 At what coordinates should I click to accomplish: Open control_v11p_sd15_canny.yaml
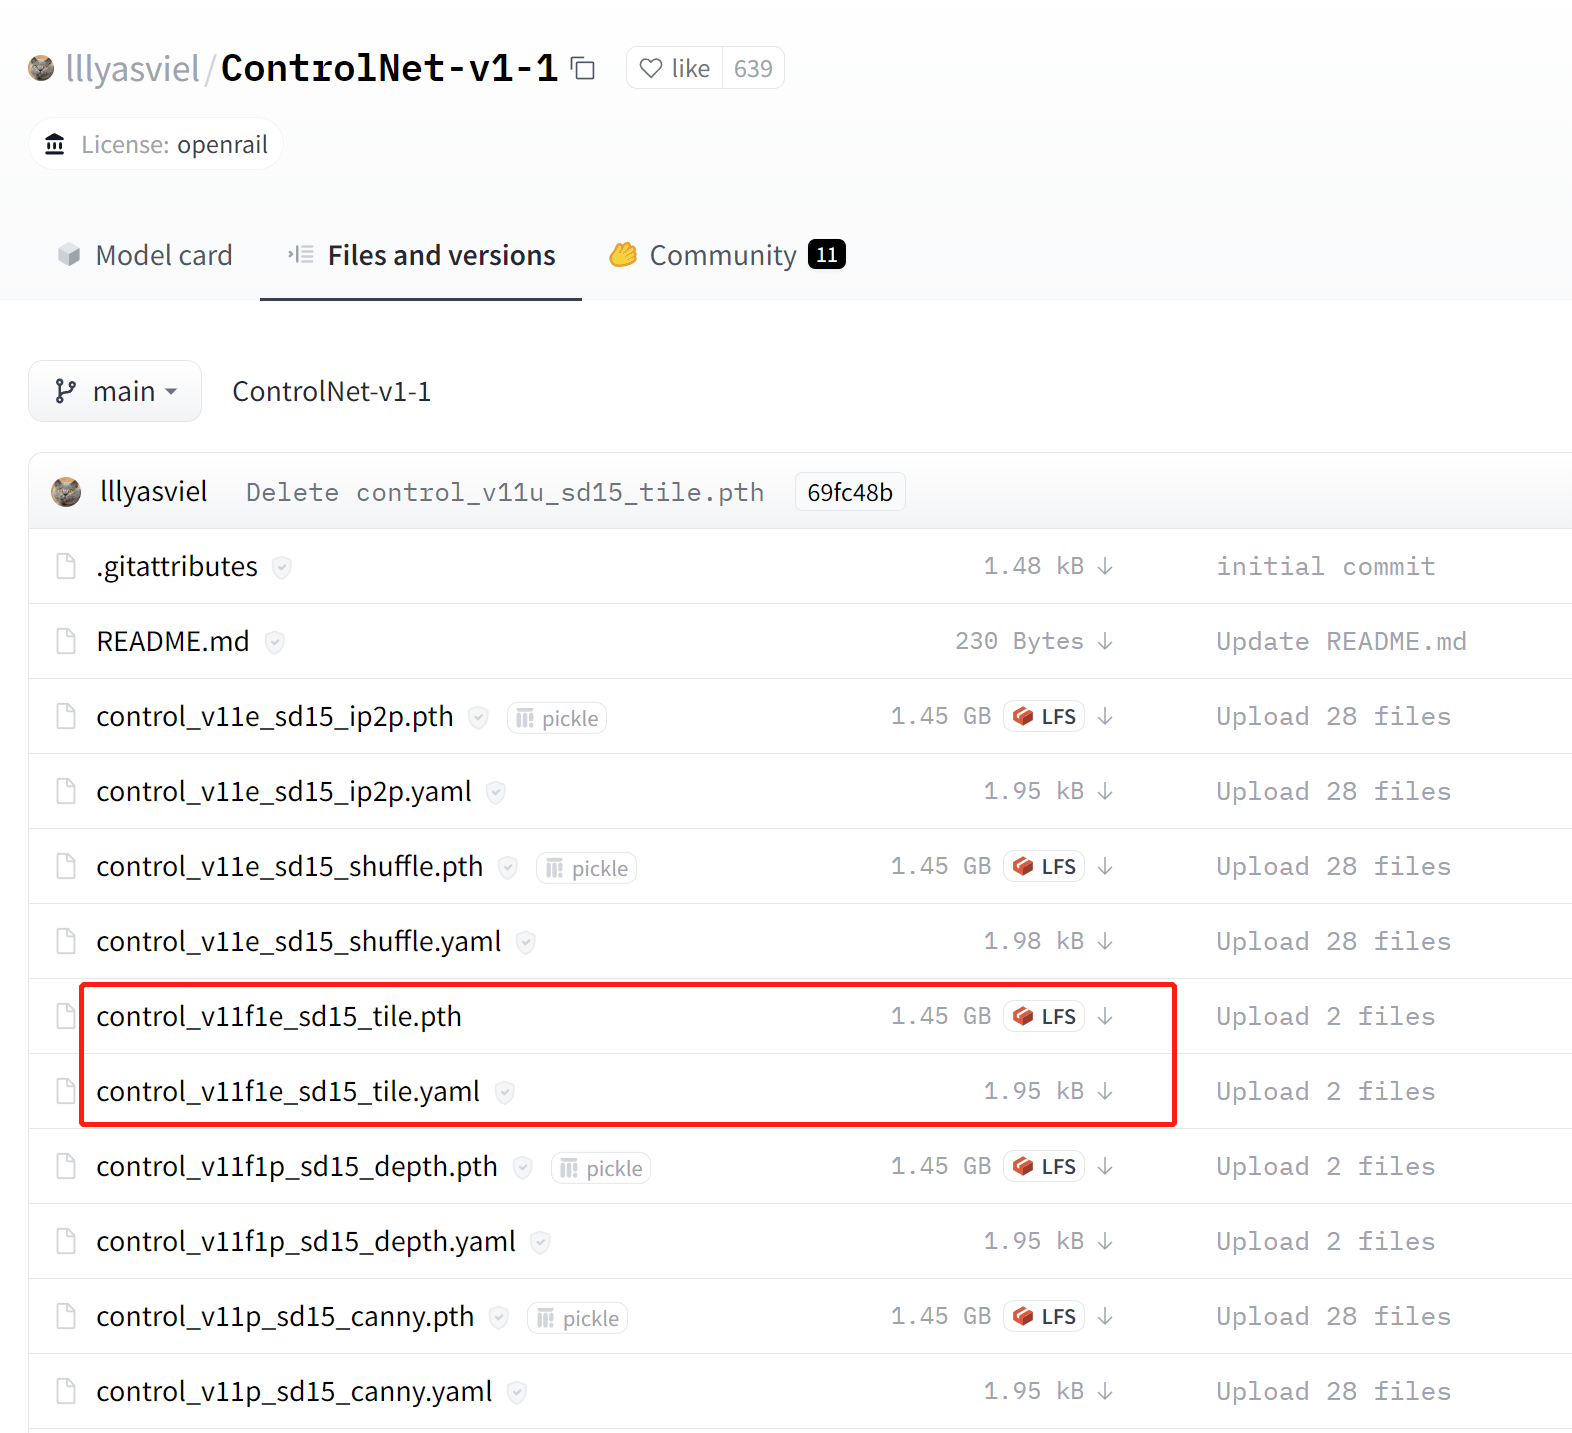coord(294,1391)
